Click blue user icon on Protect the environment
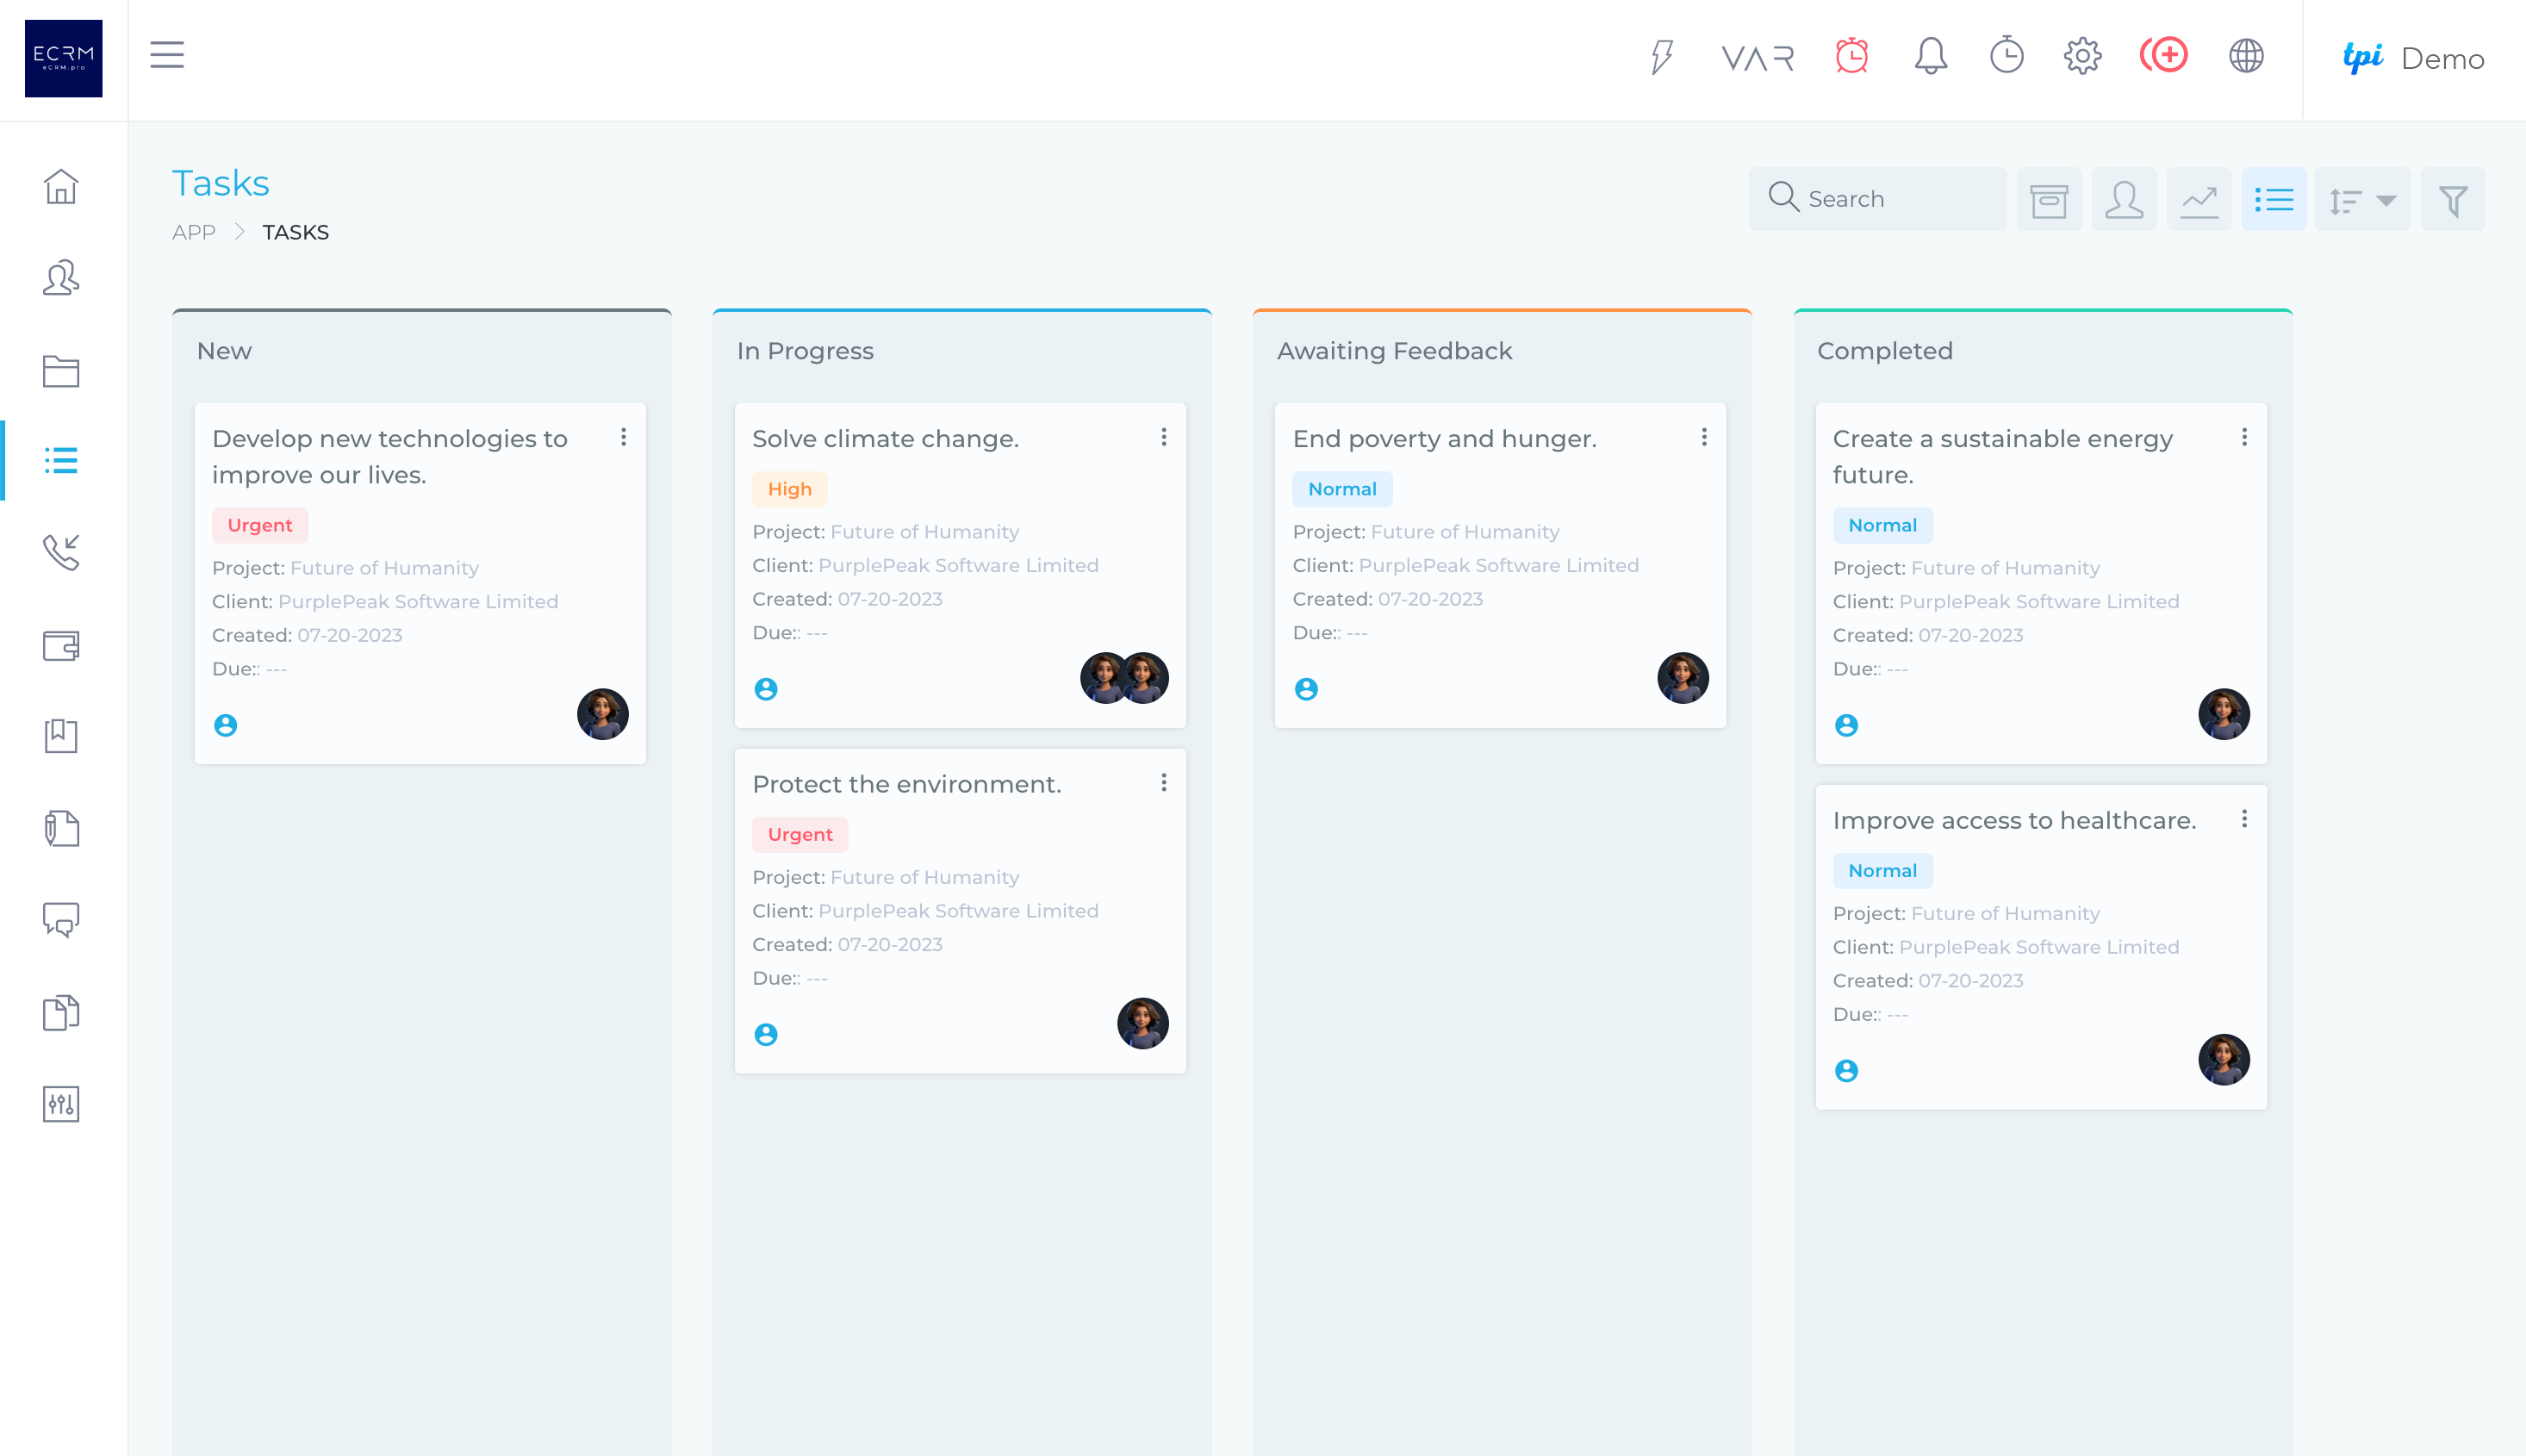2526x1456 pixels. click(766, 1035)
